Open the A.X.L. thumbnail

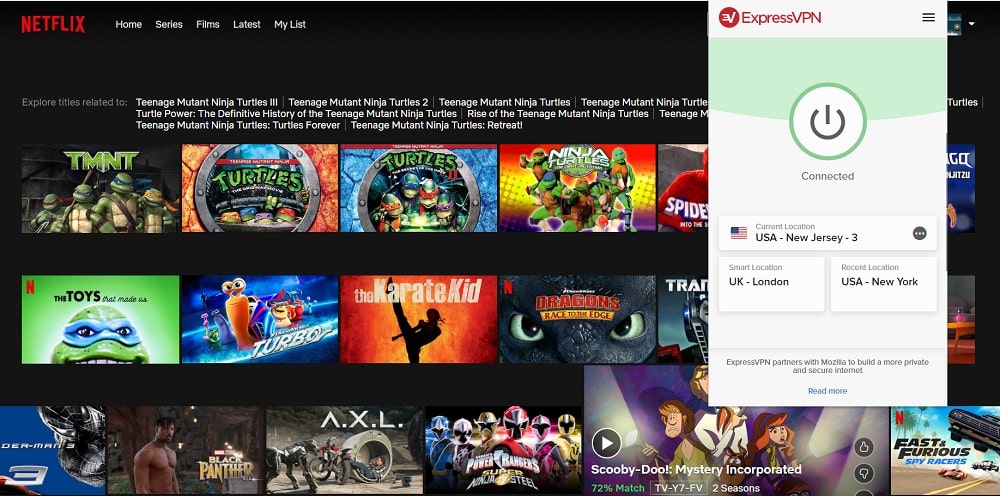[344, 451]
